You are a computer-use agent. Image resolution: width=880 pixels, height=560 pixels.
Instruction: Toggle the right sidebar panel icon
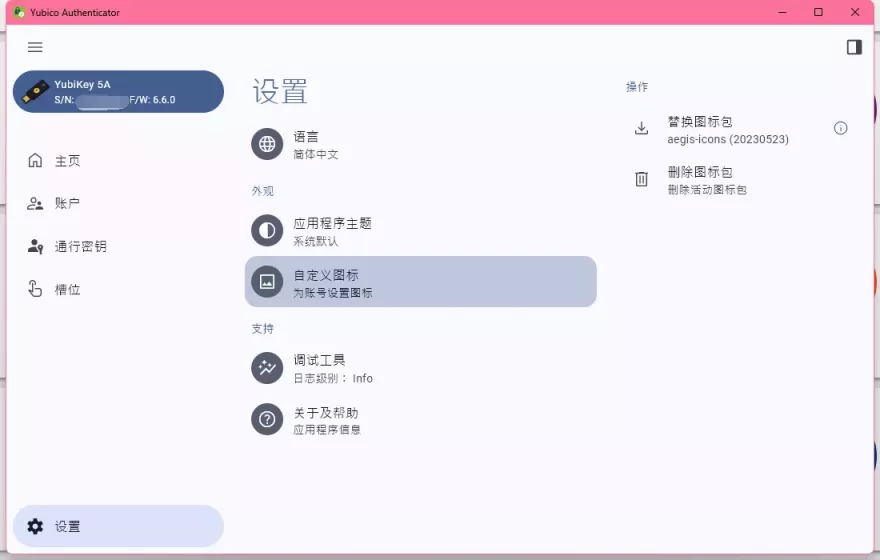(854, 47)
